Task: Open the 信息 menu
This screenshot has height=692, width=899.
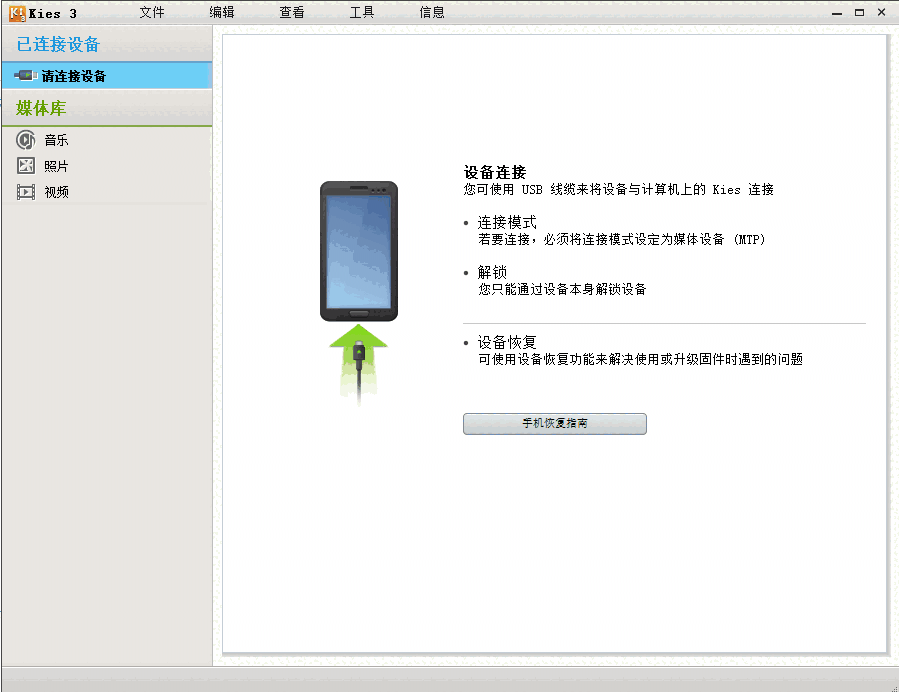Action: point(432,12)
